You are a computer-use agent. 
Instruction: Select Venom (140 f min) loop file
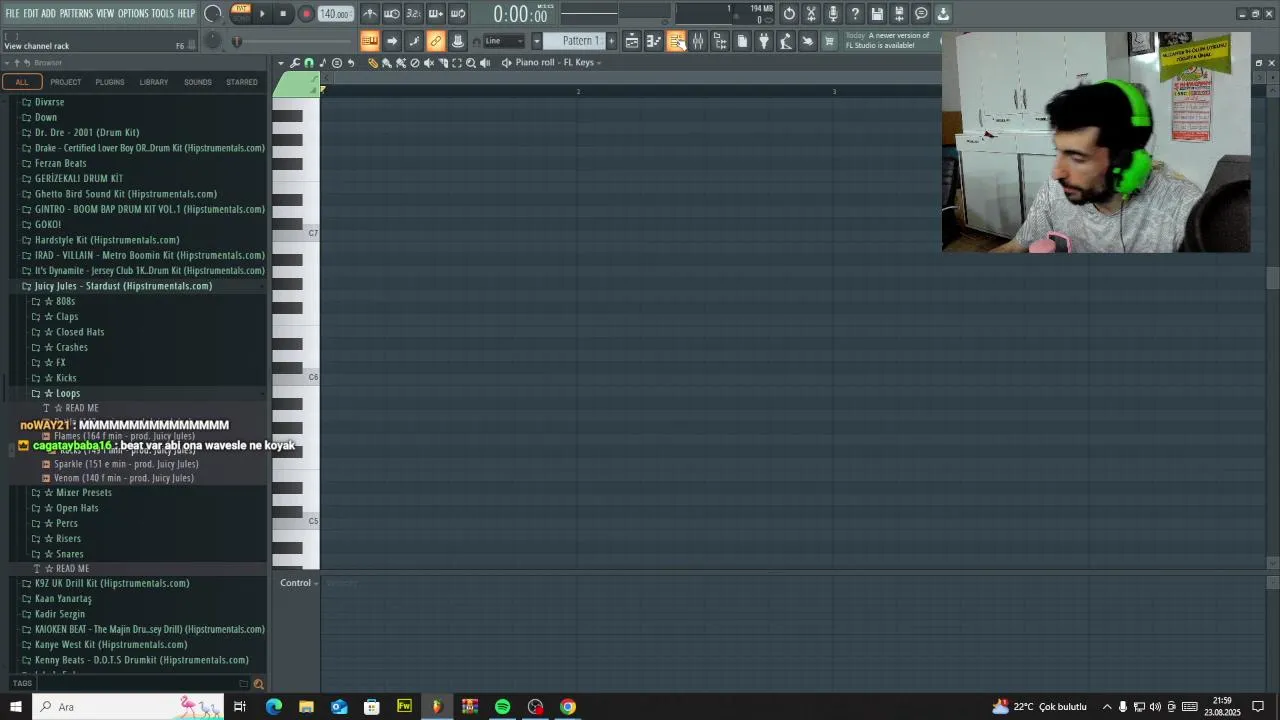click(x=123, y=478)
